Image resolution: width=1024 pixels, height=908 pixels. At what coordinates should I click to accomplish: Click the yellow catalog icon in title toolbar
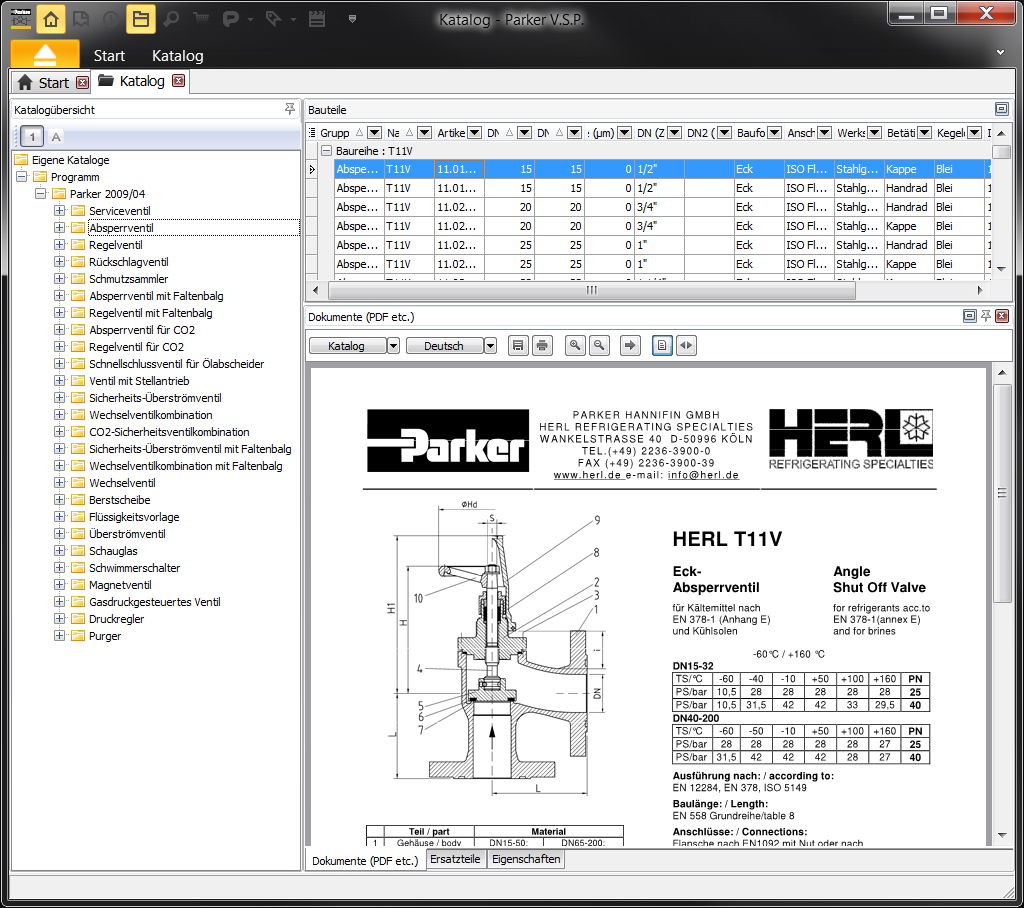pyautogui.click(x=141, y=18)
